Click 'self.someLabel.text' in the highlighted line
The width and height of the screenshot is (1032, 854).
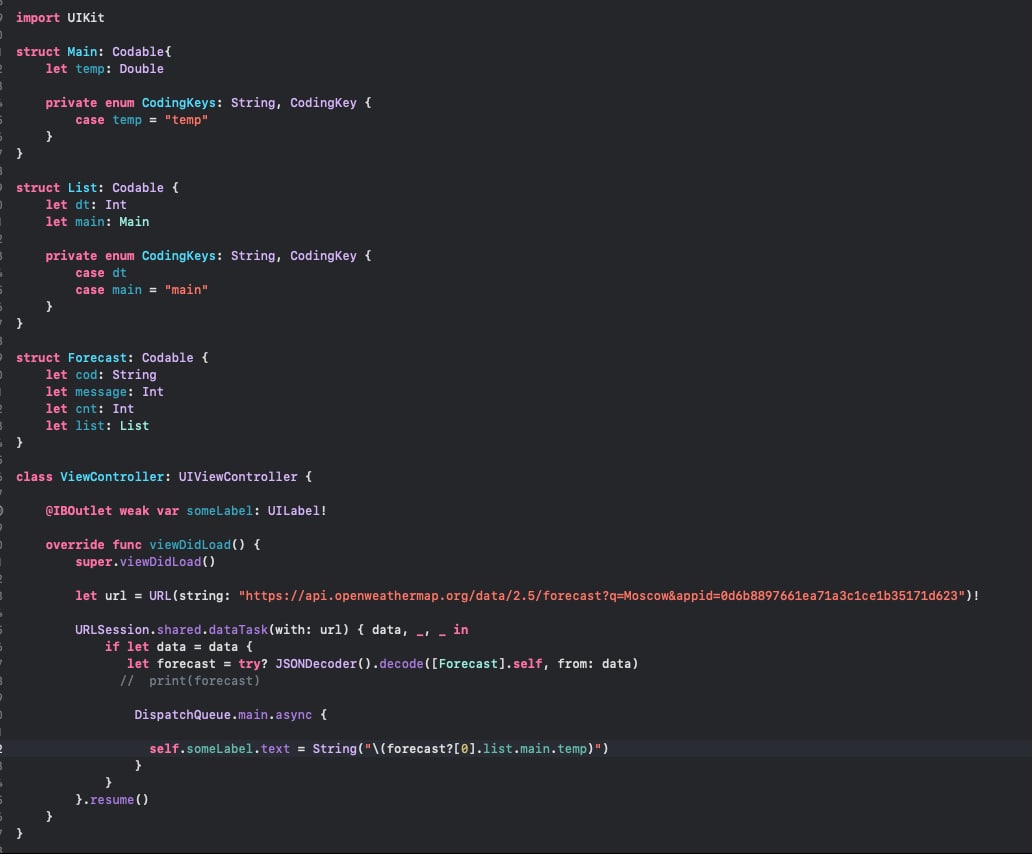point(219,749)
